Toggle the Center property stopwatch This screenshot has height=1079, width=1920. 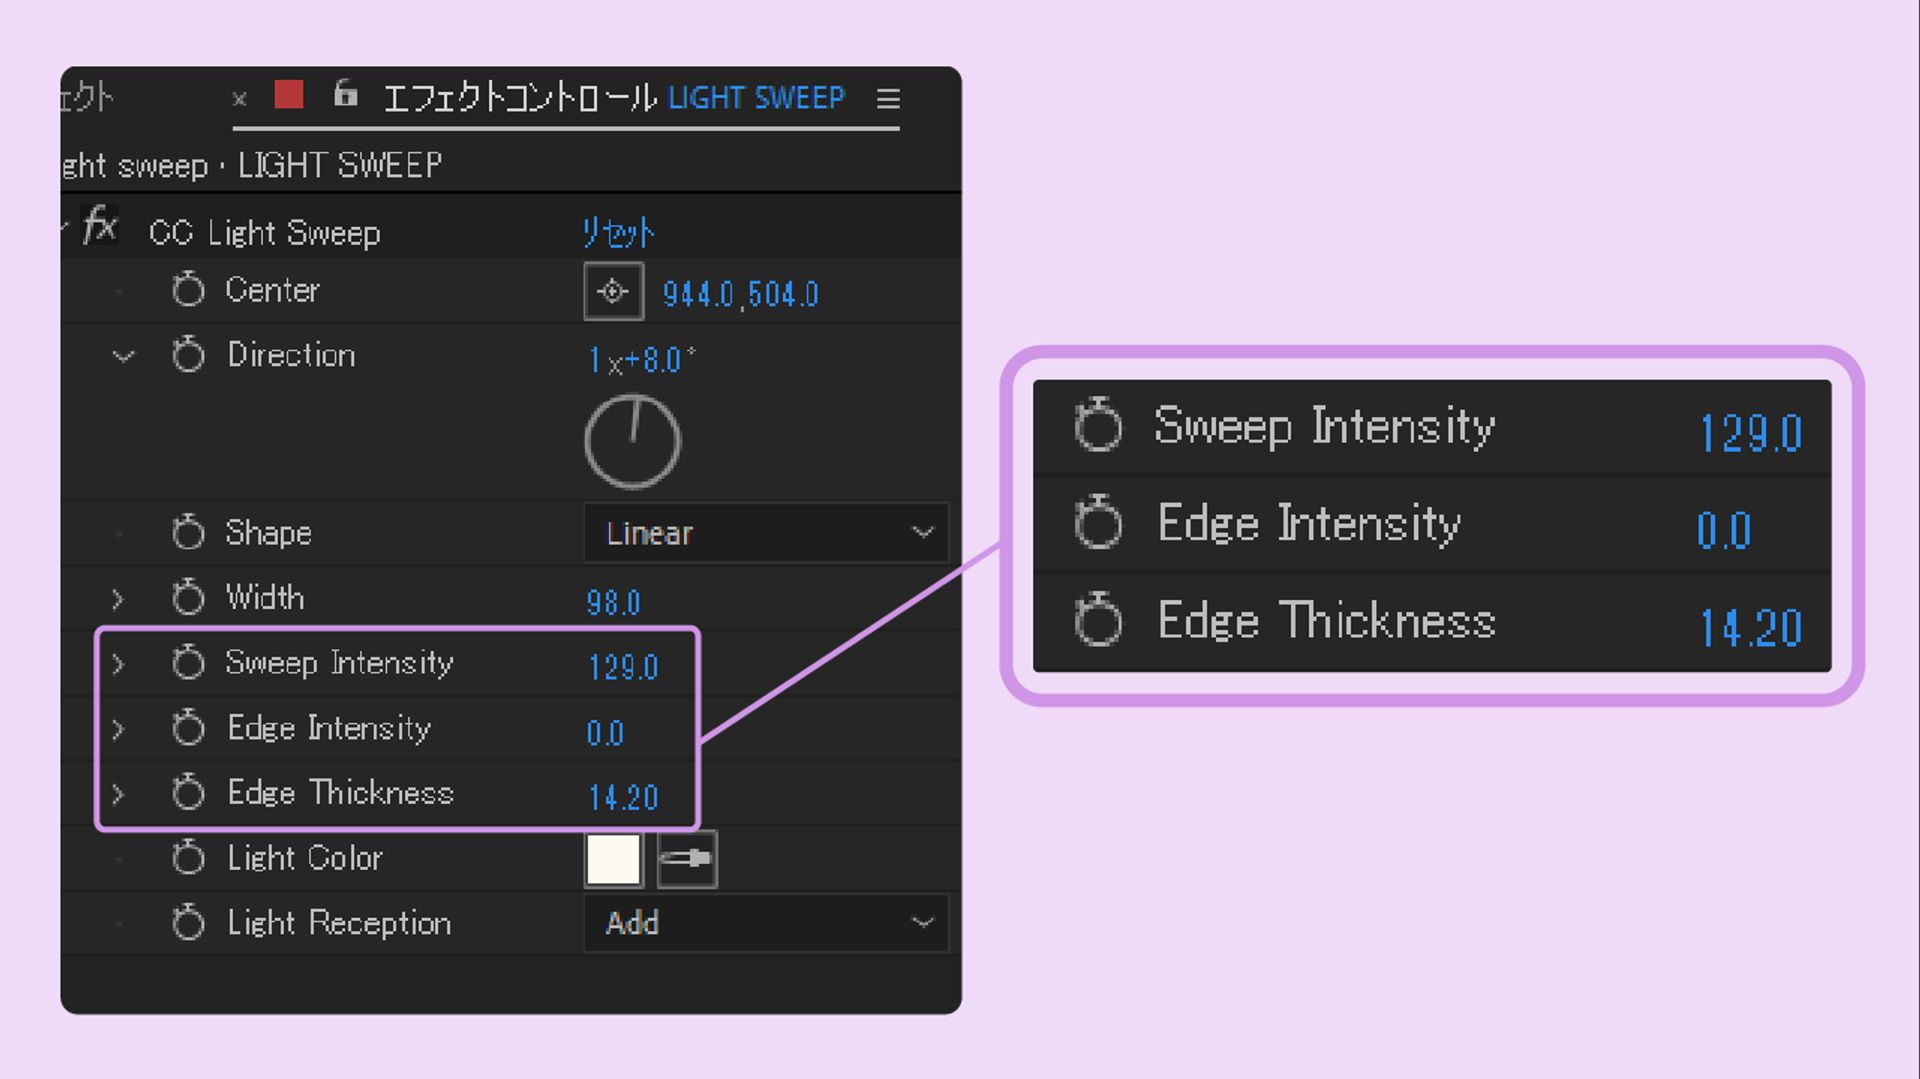click(188, 290)
